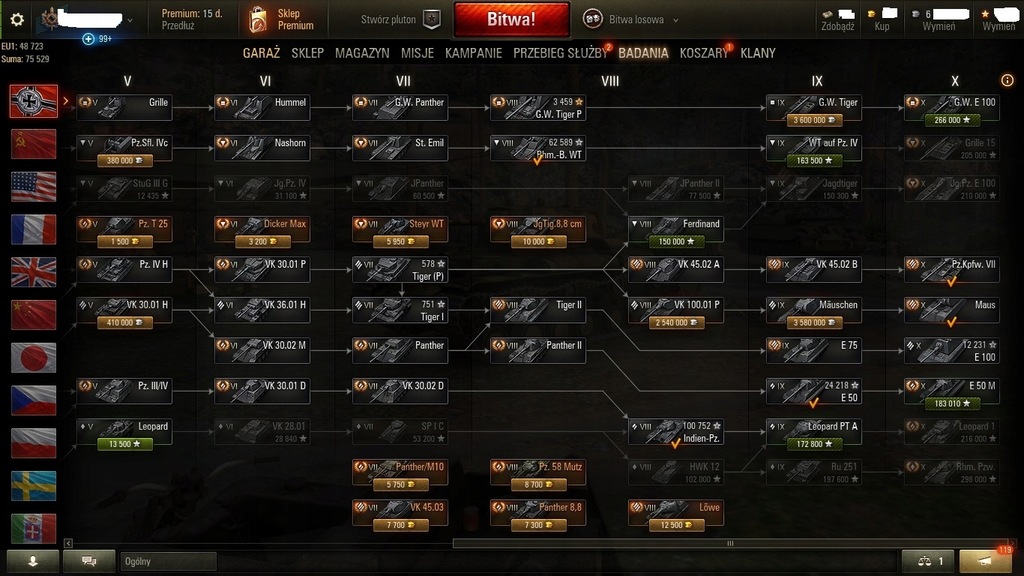Click Stwórz pluton platoon button
The height and width of the screenshot is (576, 1024).
click(400, 20)
